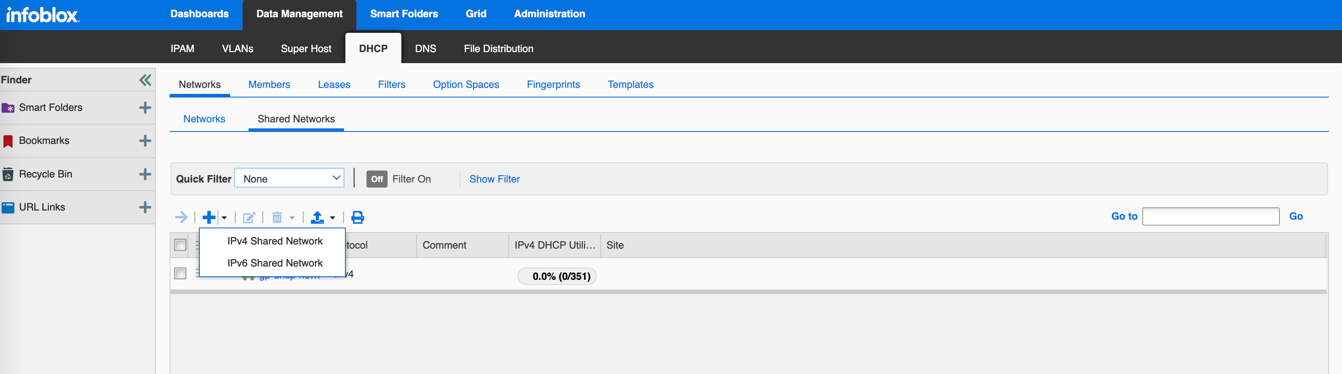Click the Go to input field

[x=1211, y=216]
